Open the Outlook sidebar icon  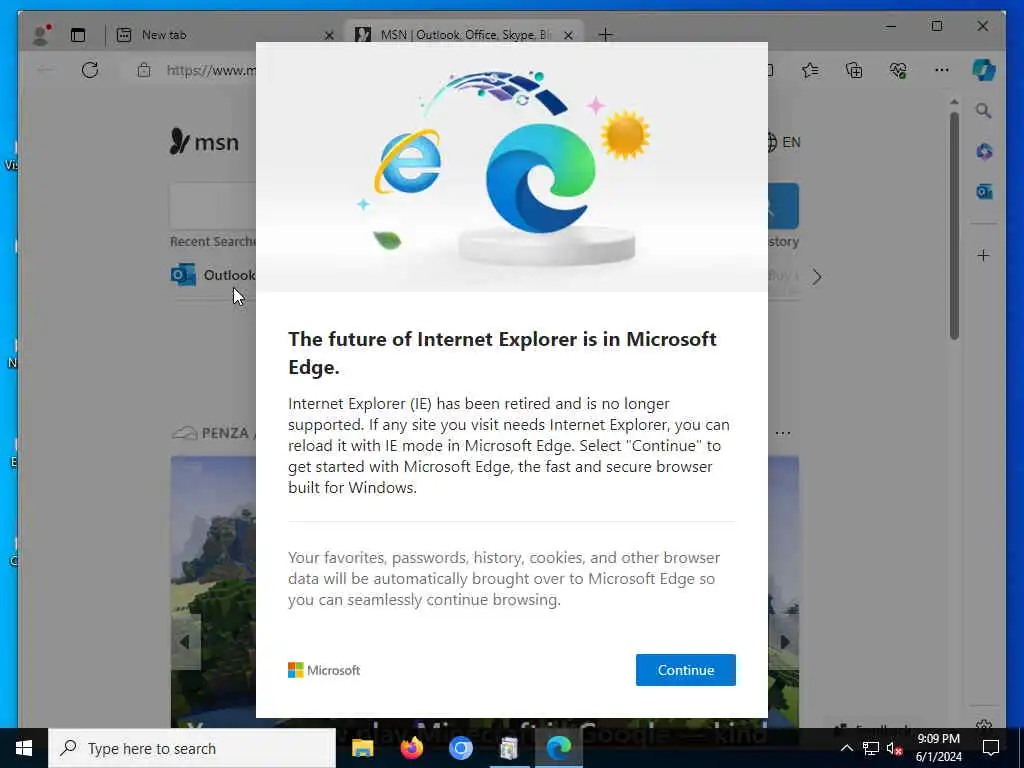[984, 192]
